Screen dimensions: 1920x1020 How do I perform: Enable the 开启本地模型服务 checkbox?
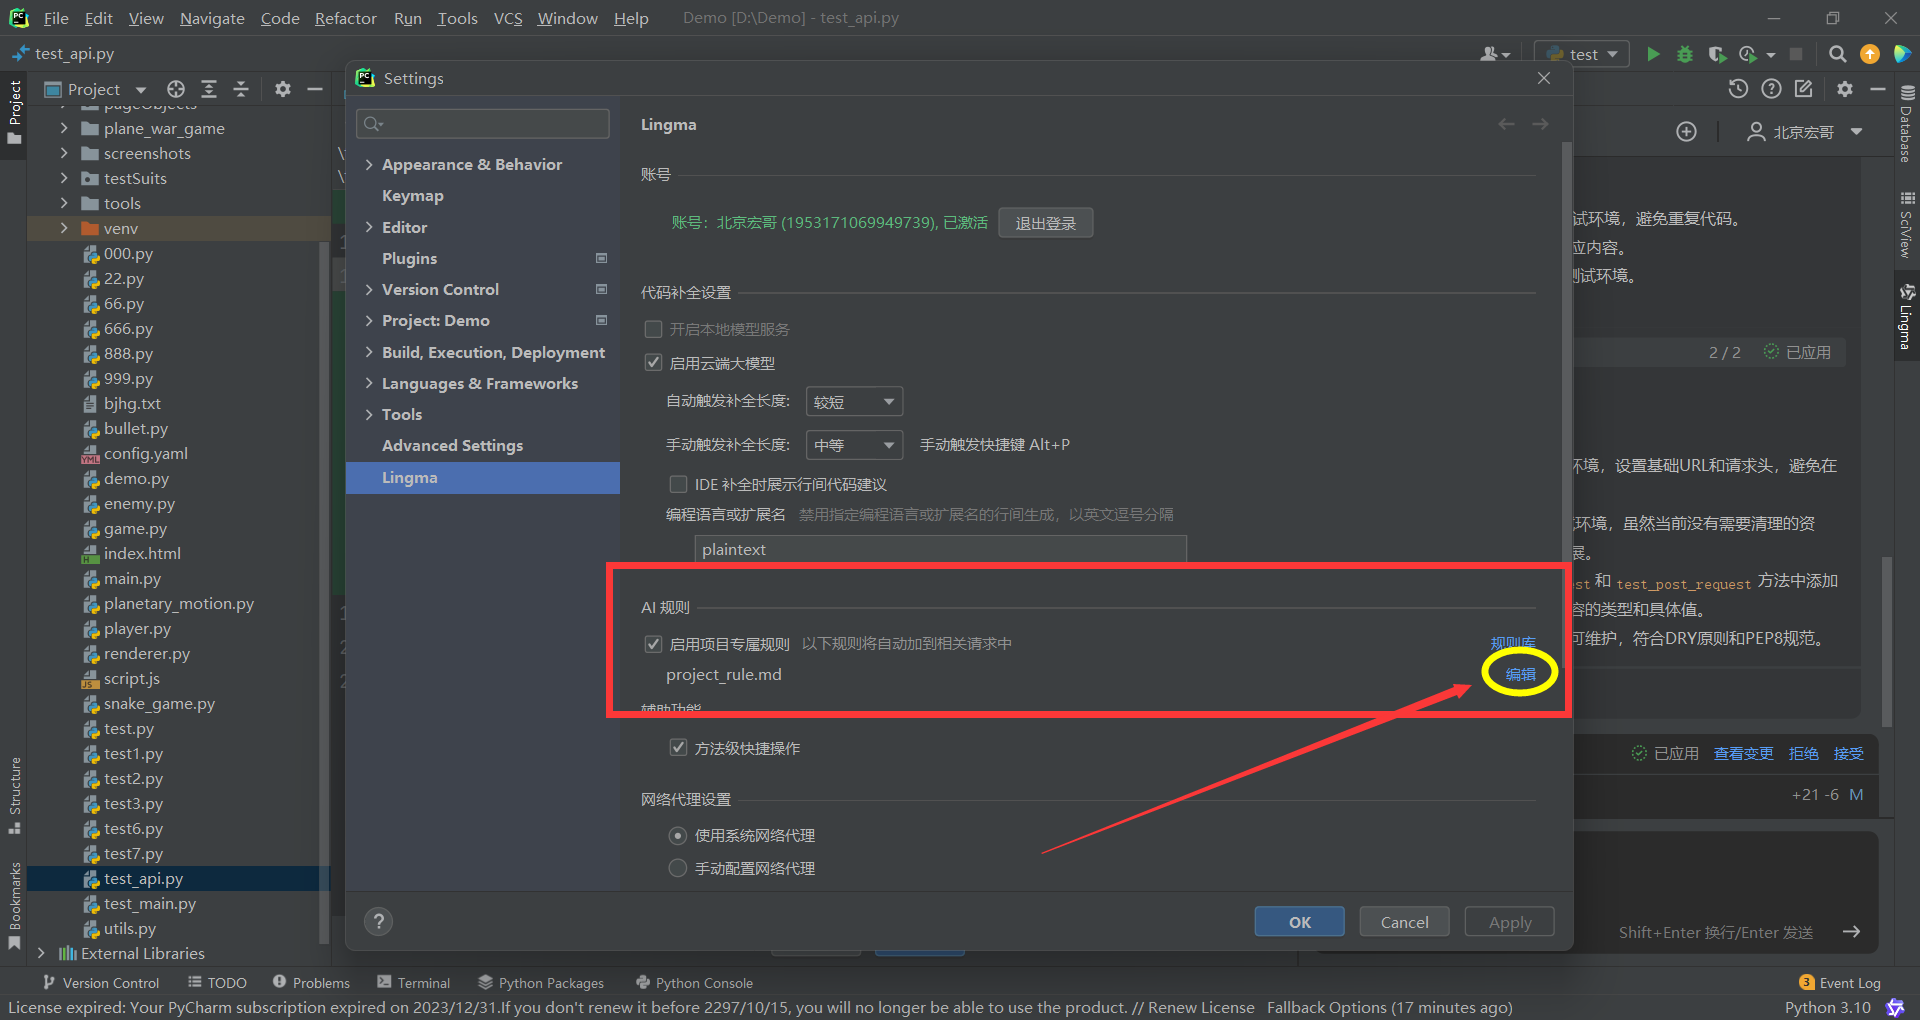click(x=654, y=329)
